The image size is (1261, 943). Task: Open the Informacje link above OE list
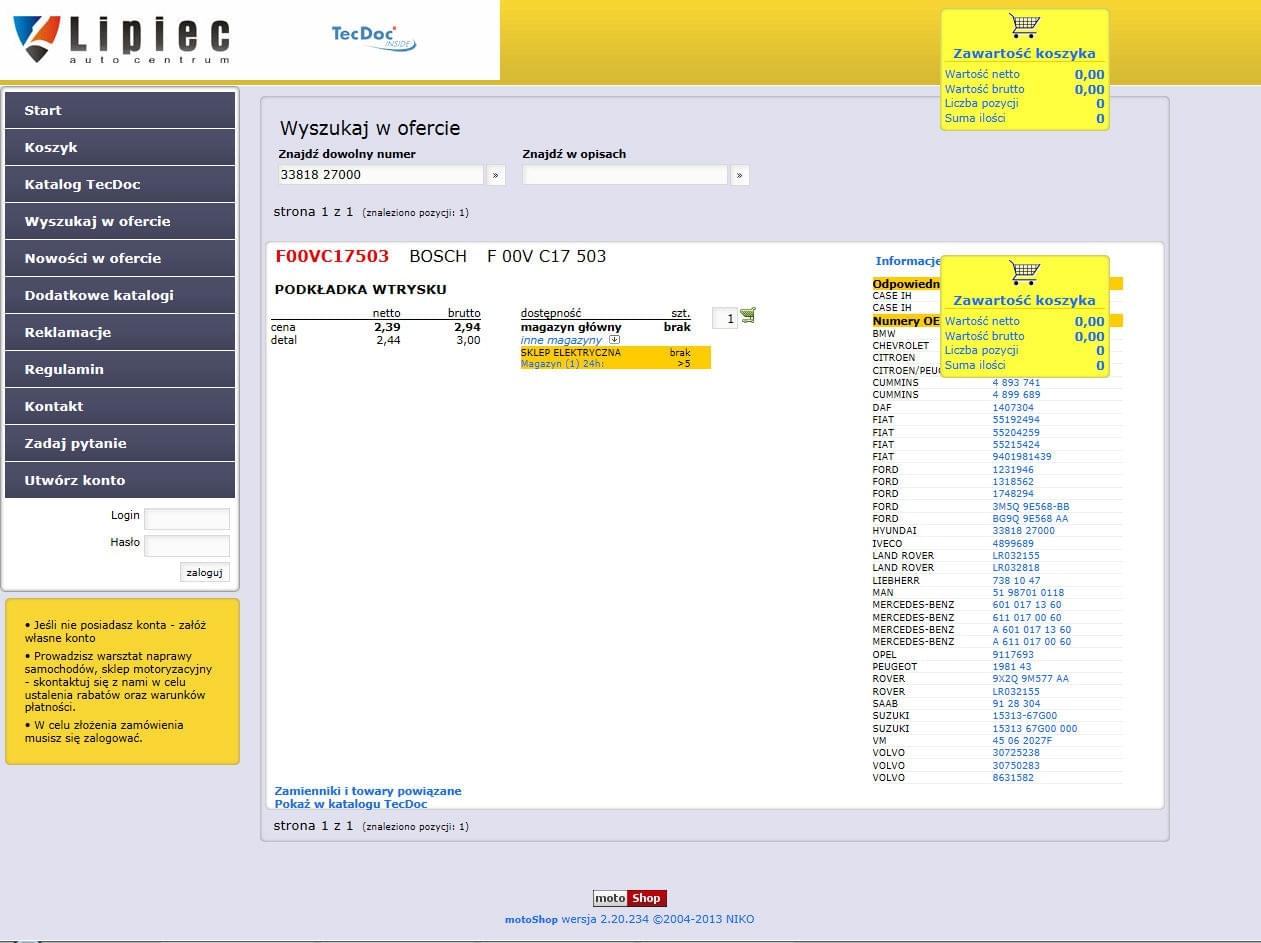(x=908, y=261)
